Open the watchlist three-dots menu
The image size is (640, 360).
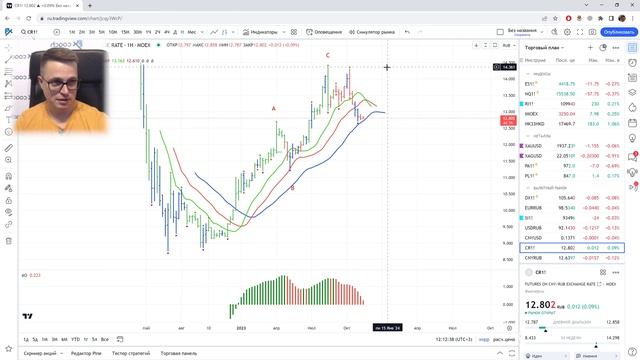[616, 48]
